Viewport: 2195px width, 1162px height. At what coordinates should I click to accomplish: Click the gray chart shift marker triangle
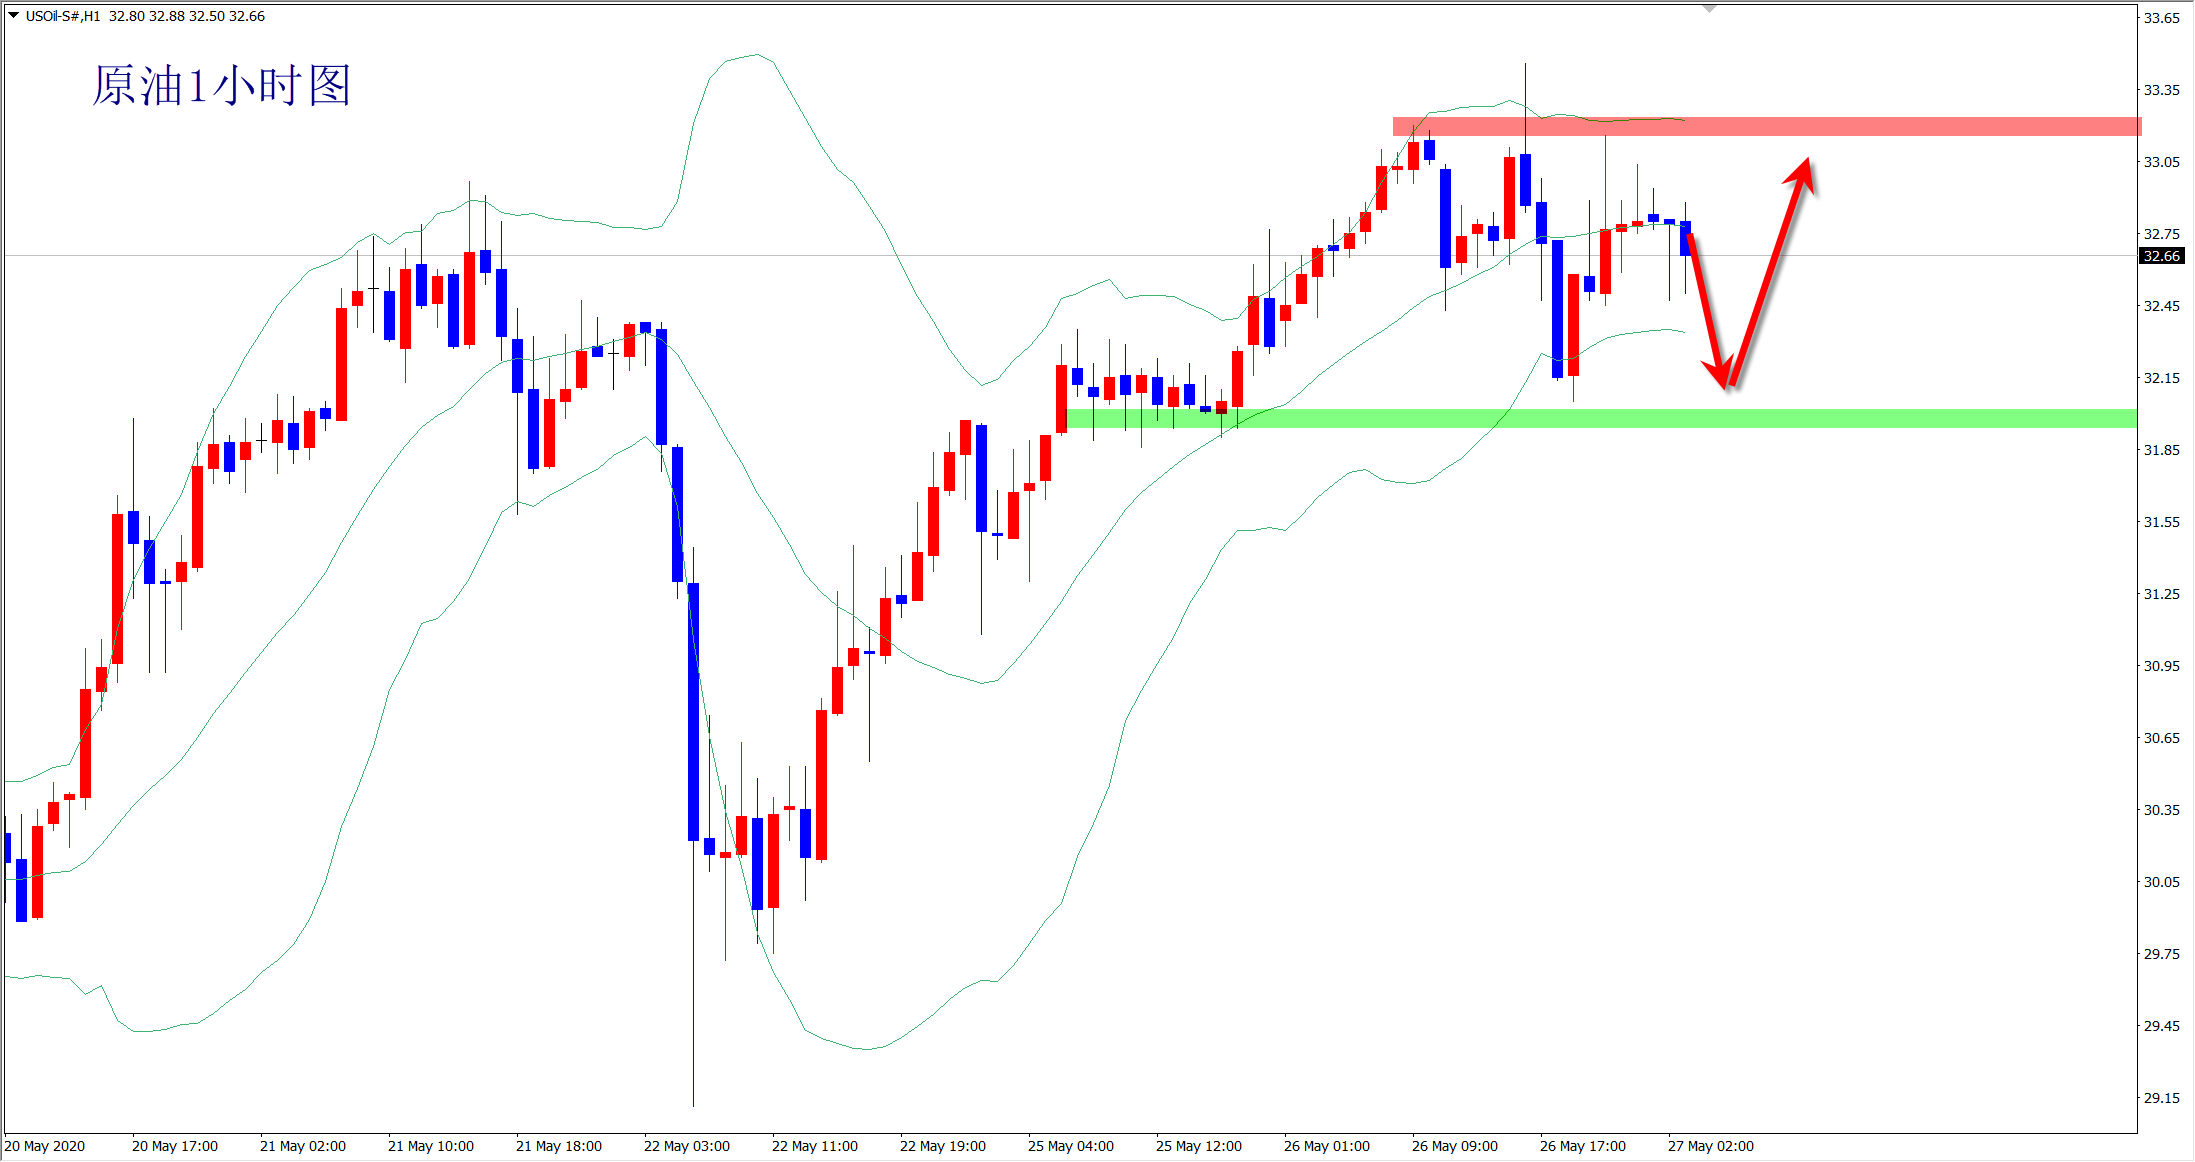click(x=1709, y=8)
